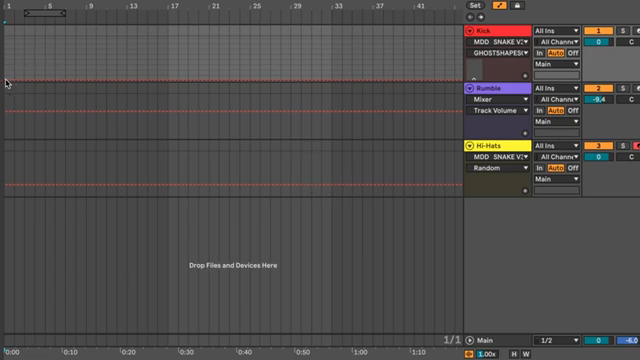
Task: Open Kick's MDD SNAKE device chooser
Action: (x=498, y=42)
